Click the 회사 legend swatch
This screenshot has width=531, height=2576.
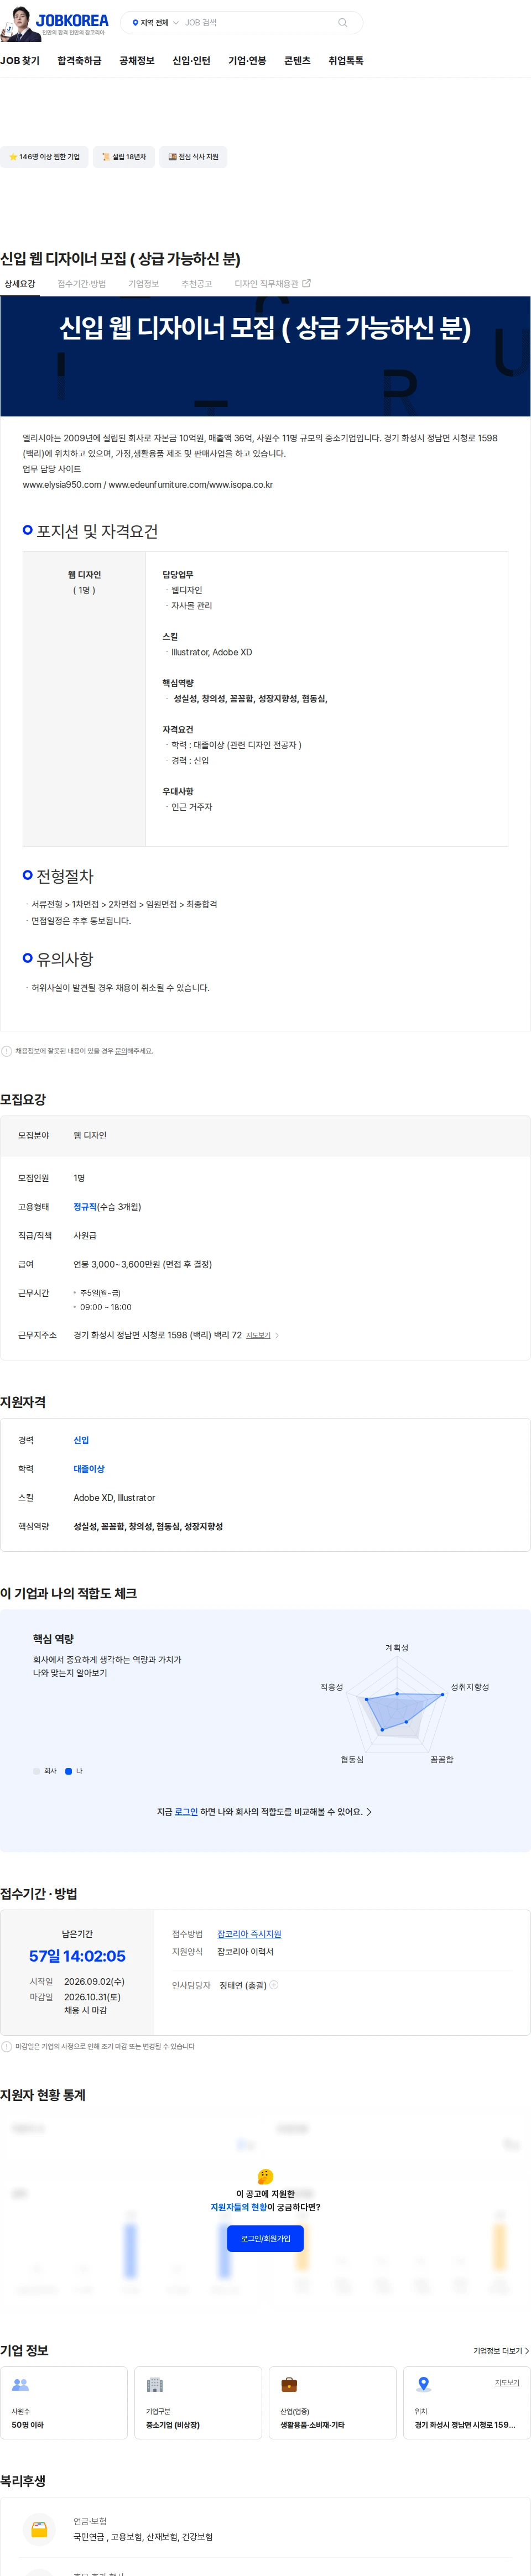pos(37,1770)
